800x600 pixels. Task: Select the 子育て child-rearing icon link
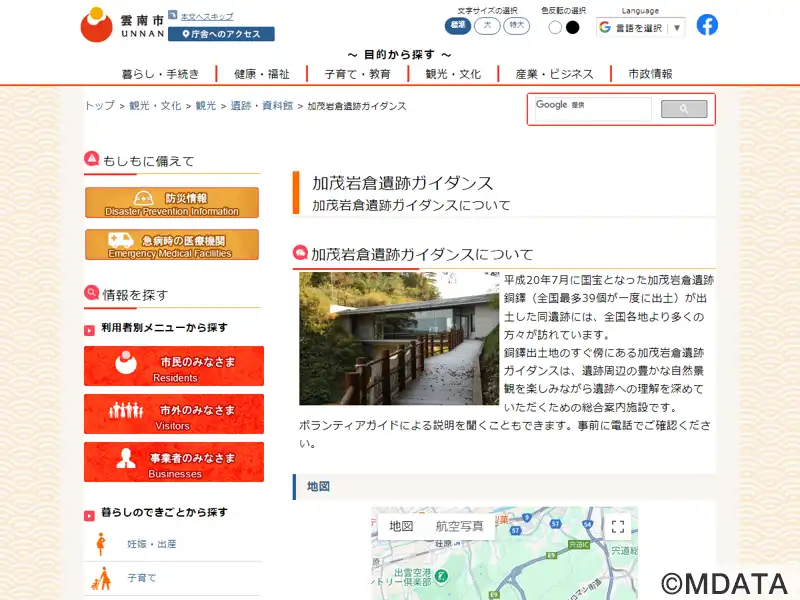click(102, 578)
